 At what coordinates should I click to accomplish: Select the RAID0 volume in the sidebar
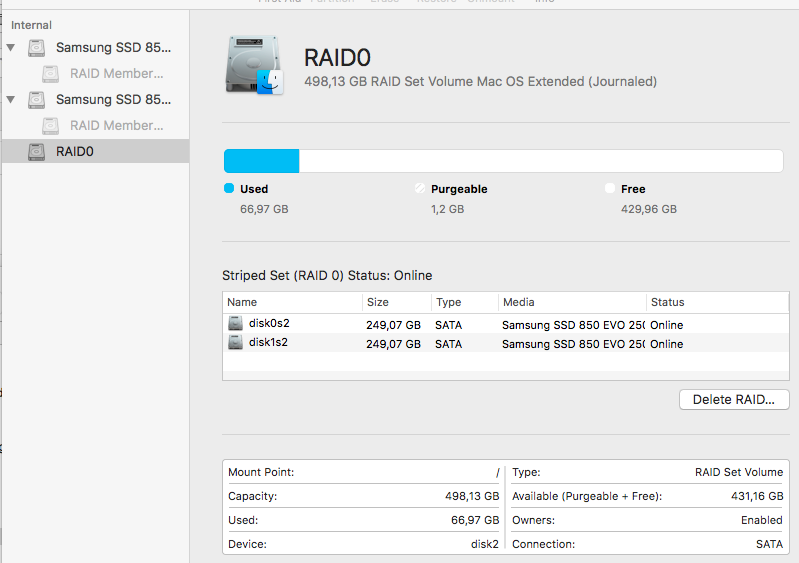pyautogui.click(x=95, y=151)
